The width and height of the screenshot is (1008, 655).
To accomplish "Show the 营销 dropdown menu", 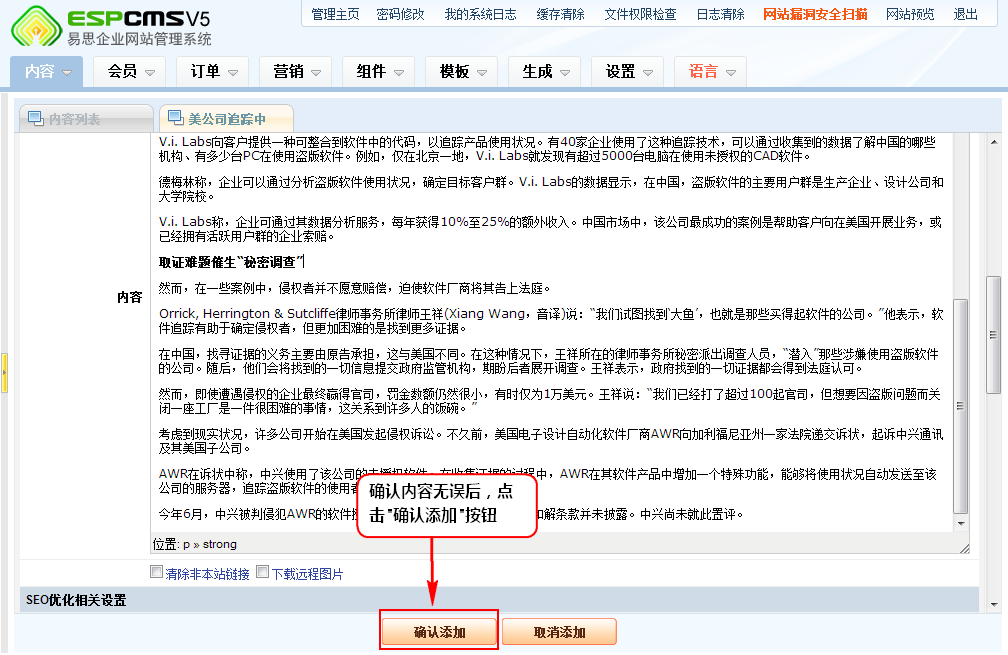I will pyautogui.click(x=295, y=71).
